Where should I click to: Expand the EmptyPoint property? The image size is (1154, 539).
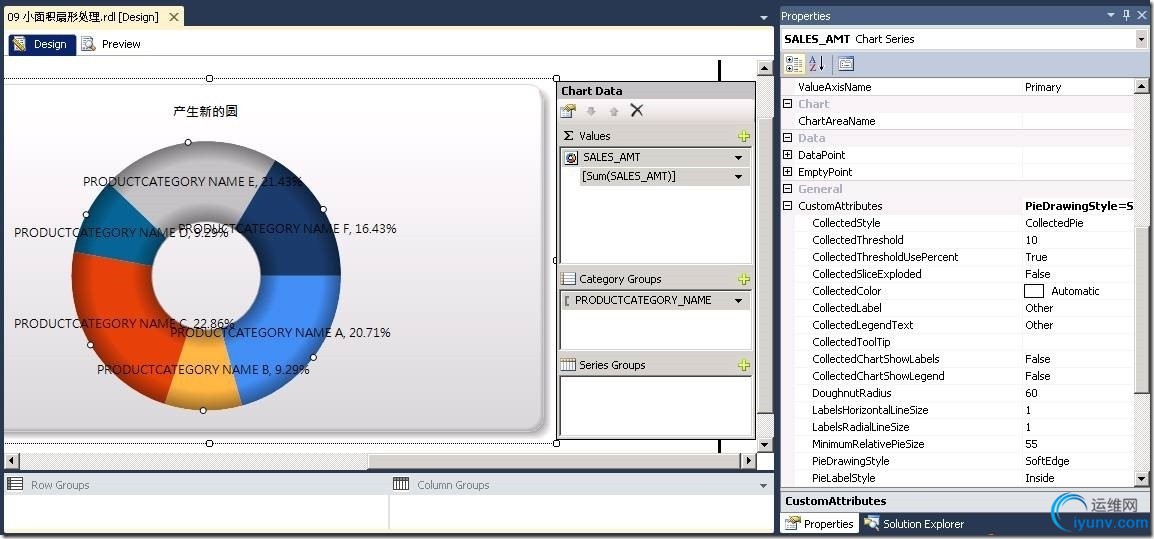pos(787,172)
